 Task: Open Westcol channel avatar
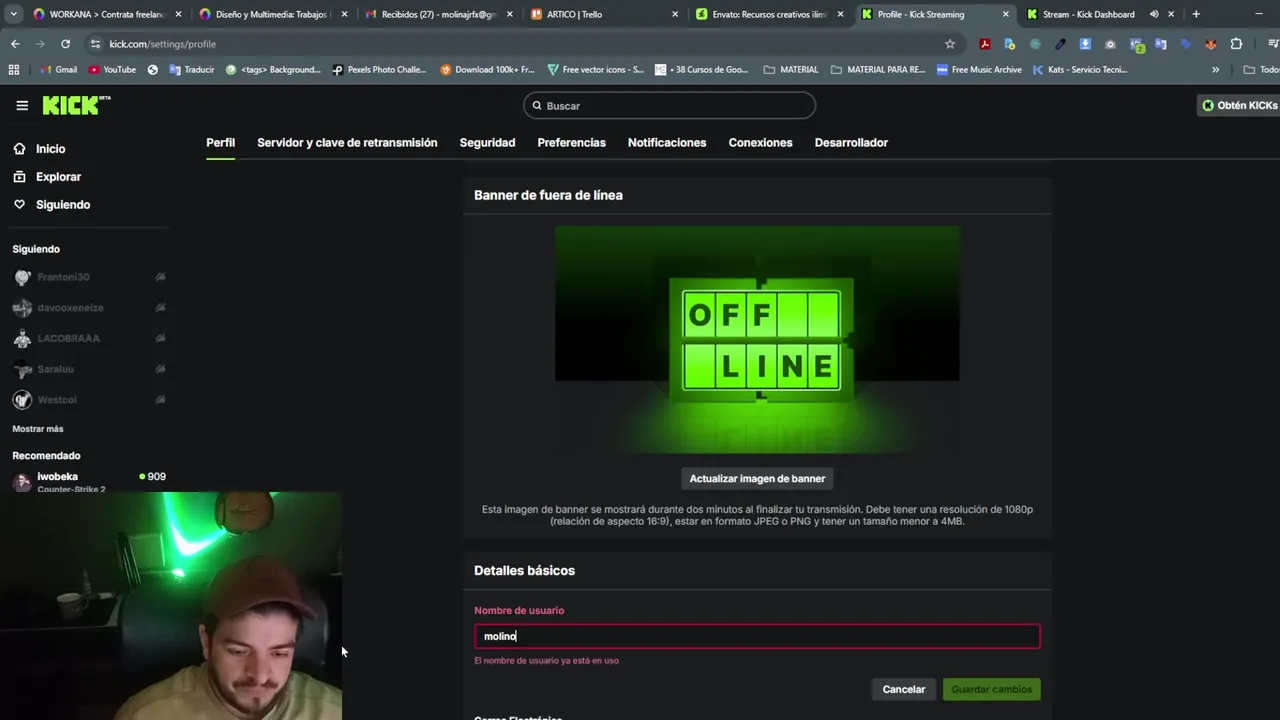[x=22, y=400]
